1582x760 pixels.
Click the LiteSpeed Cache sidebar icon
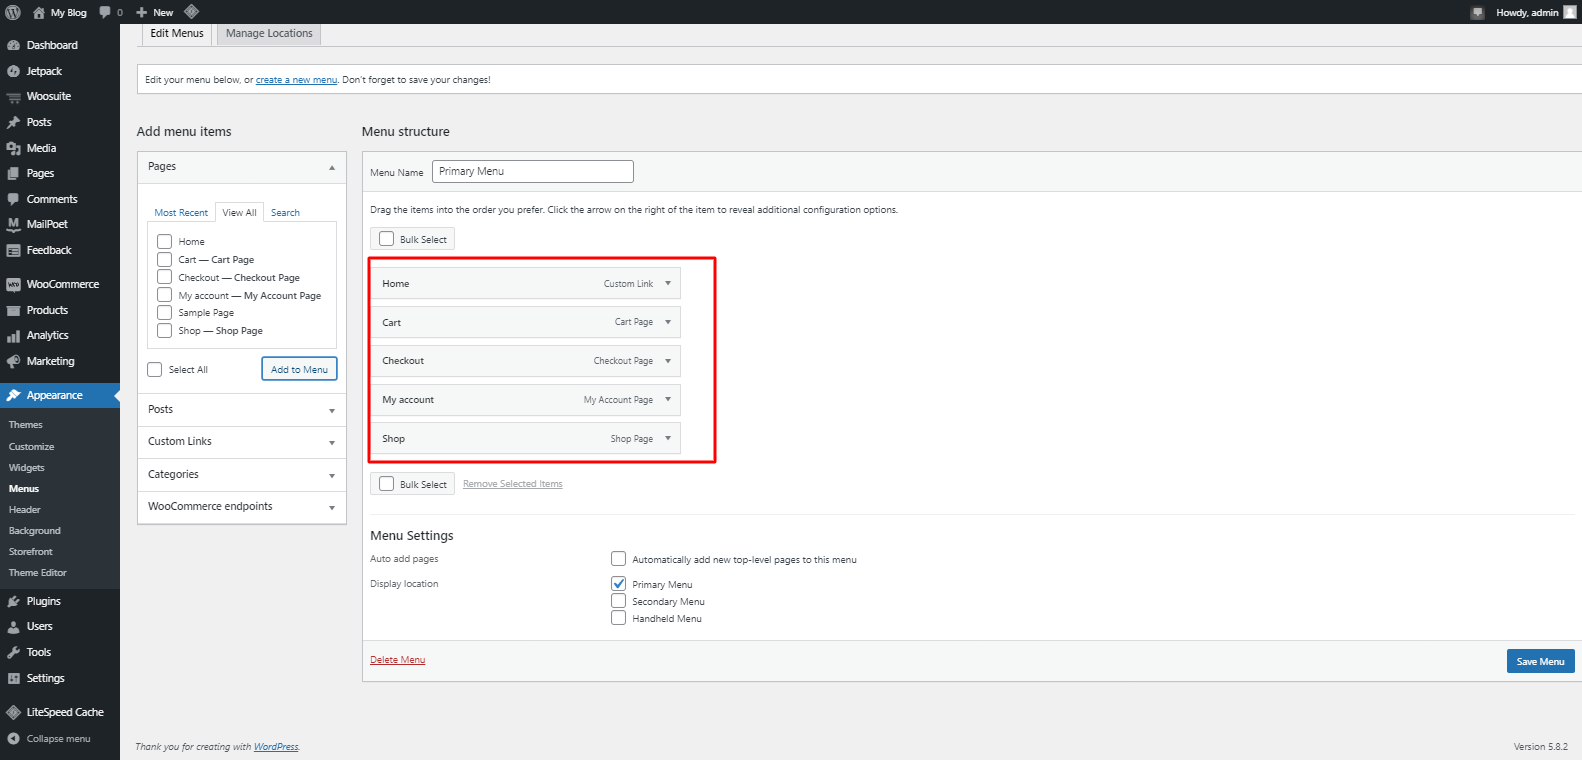pos(13,712)
